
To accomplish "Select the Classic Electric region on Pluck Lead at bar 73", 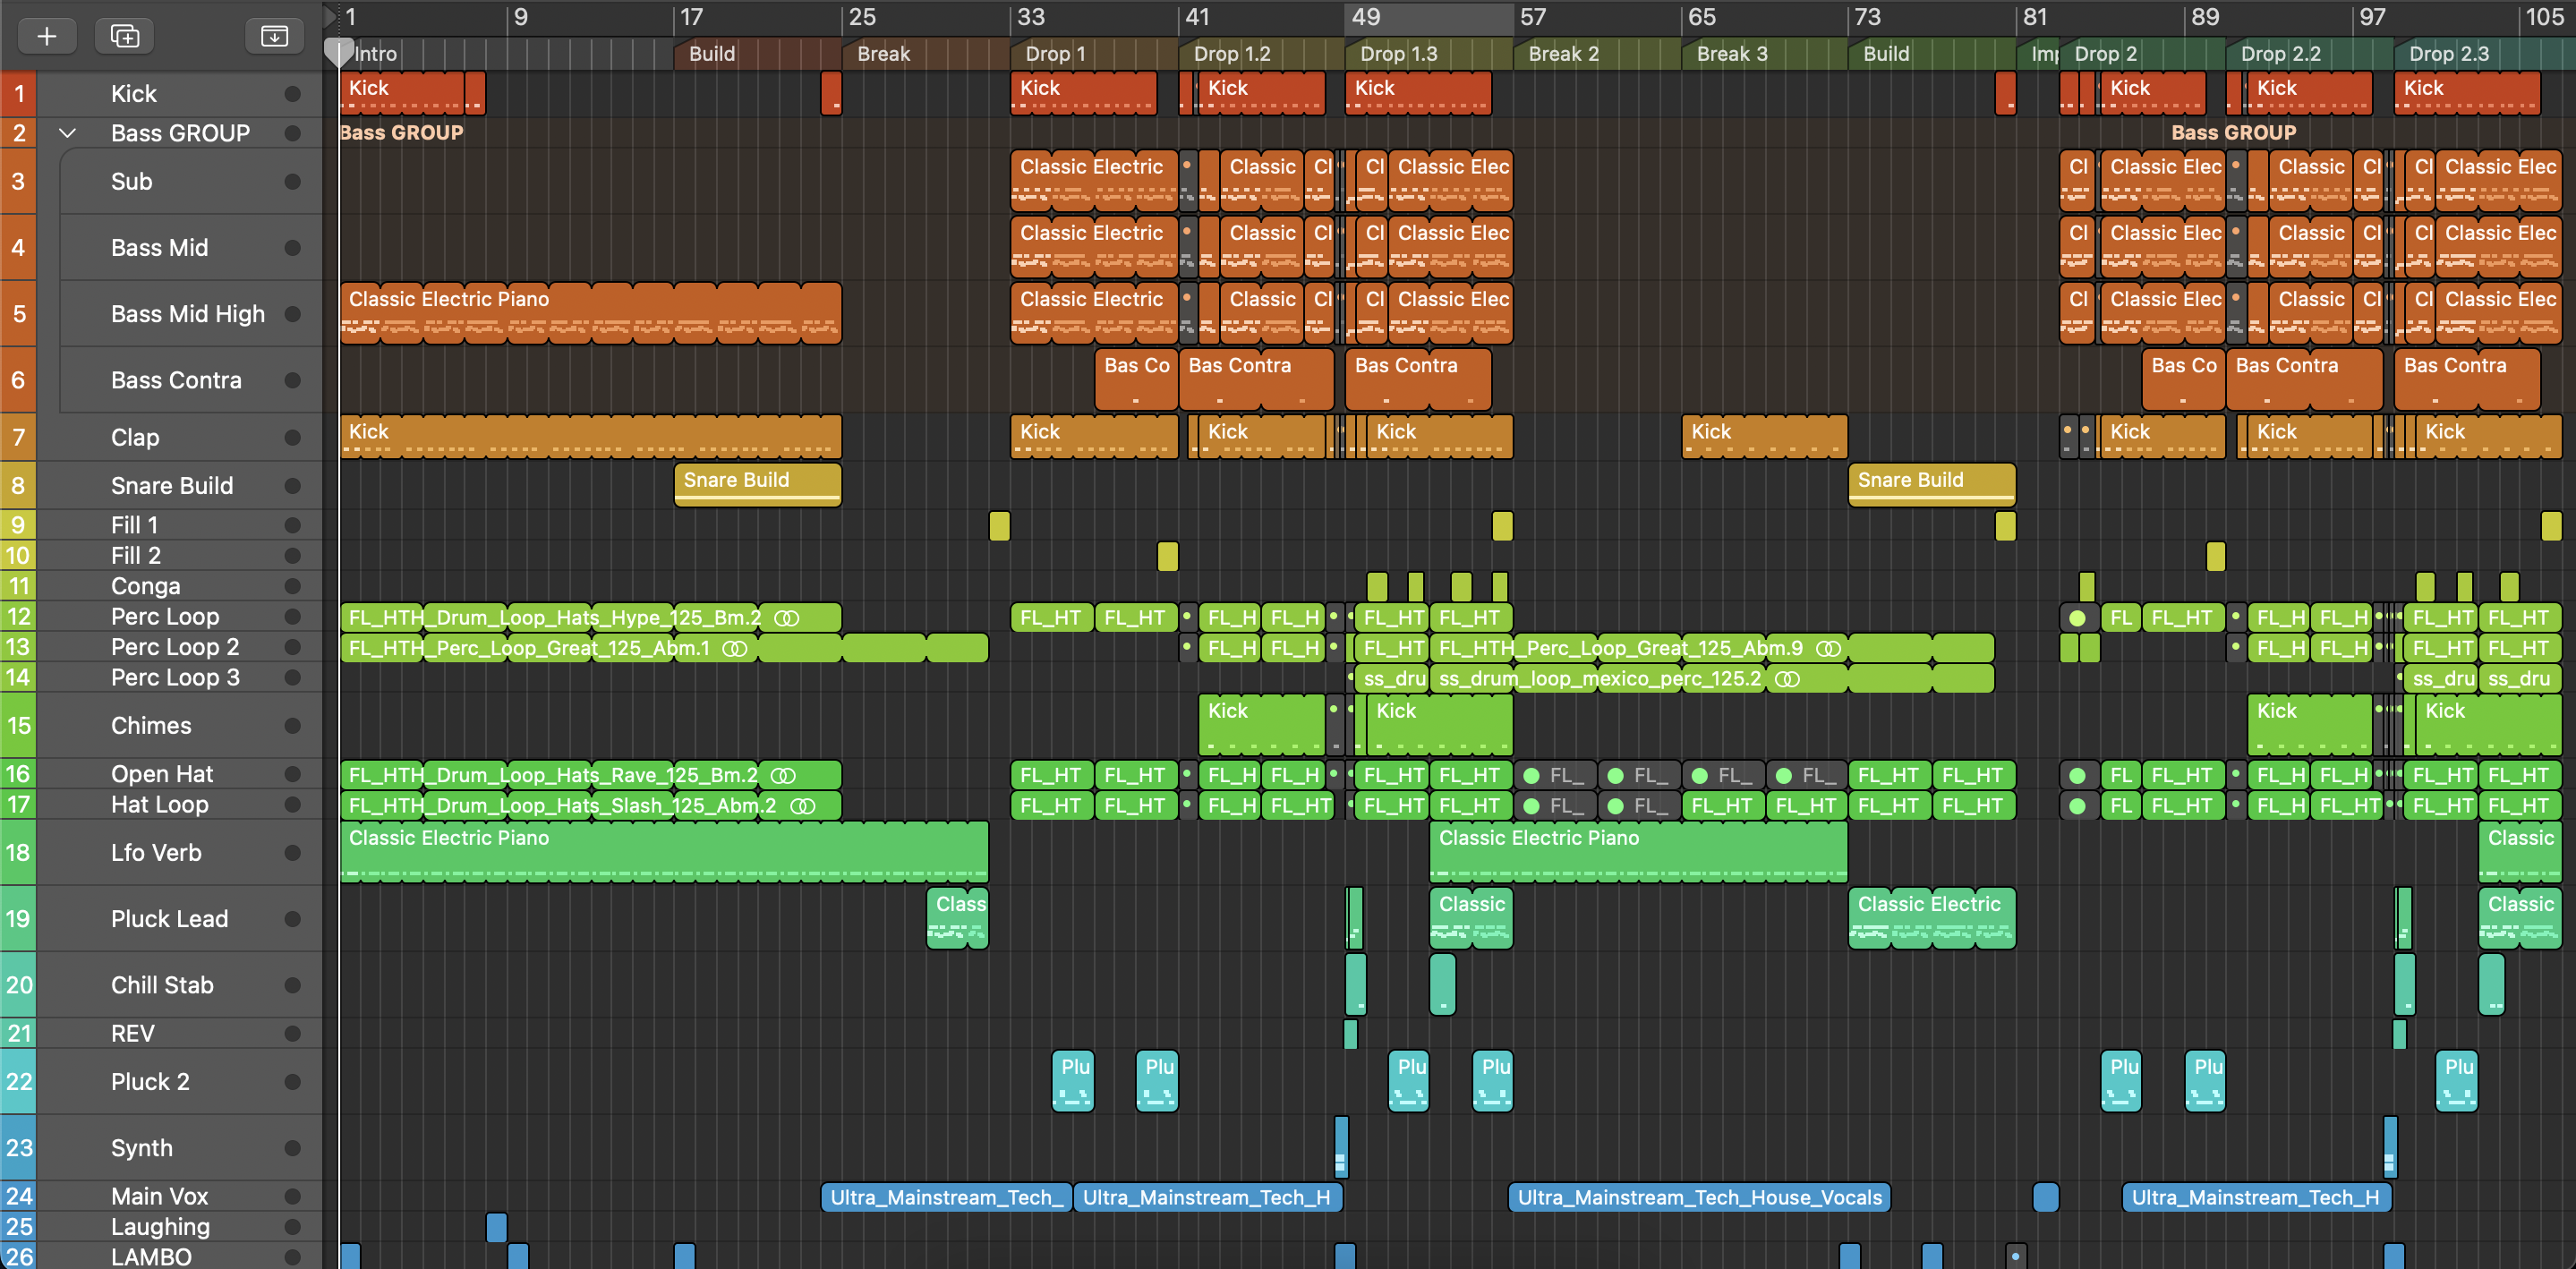I will pos(1931,918).
